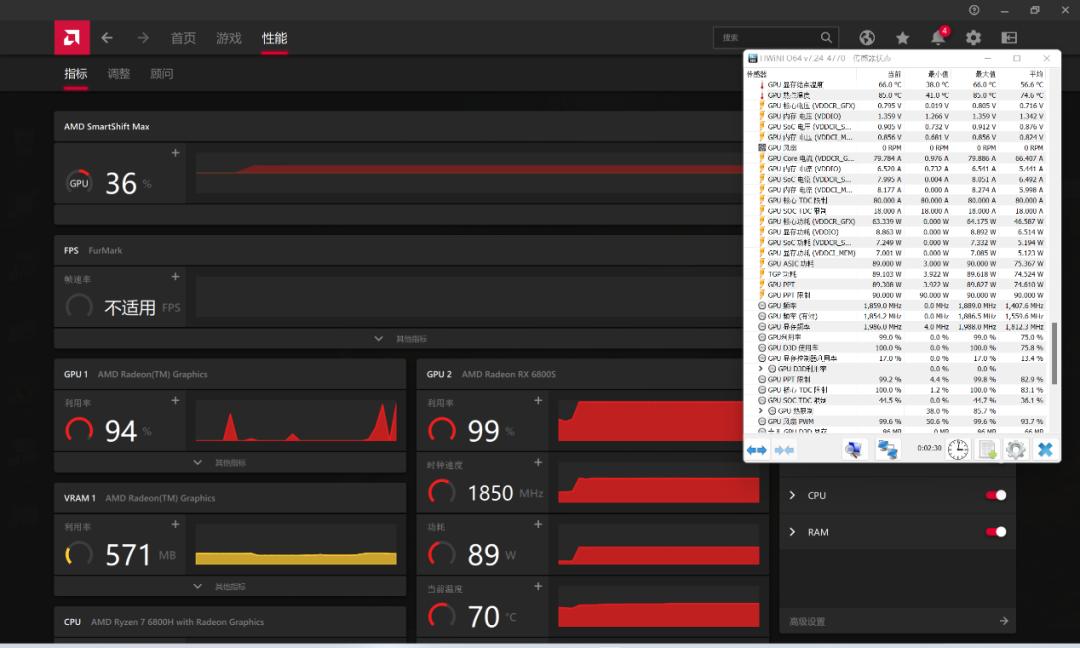Open AMD Software settings gear
This screenshot has width=1080, height=648.
[x=973, y=37]
